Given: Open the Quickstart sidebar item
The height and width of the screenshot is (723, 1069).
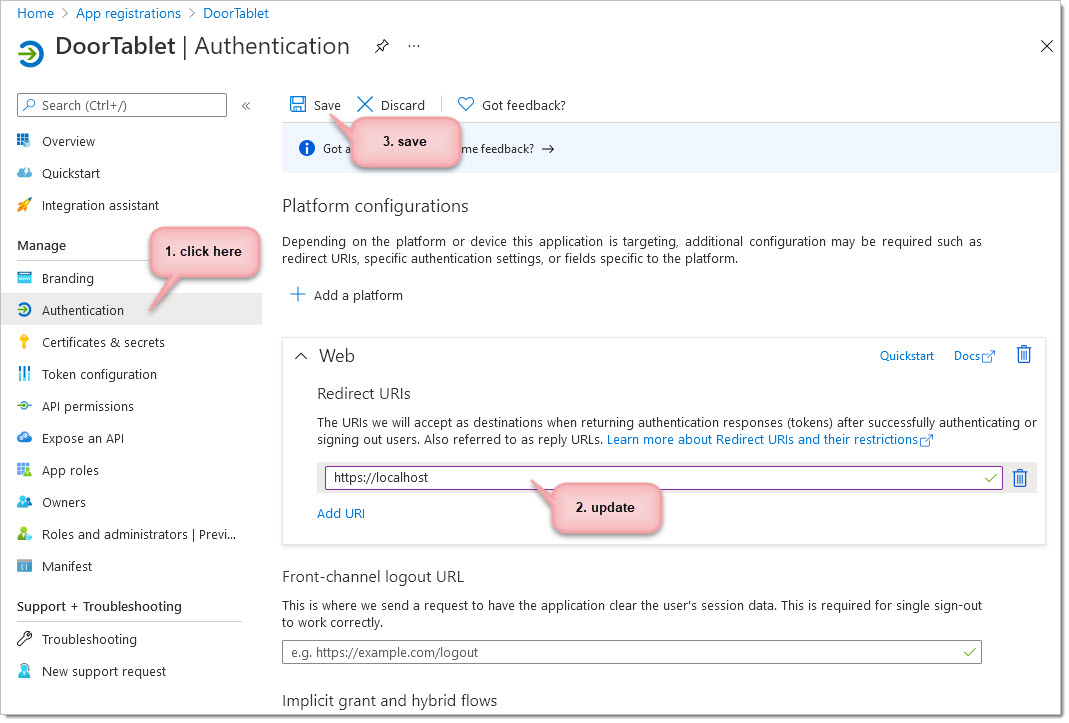Looking at the screenshot, I should 71,173.
